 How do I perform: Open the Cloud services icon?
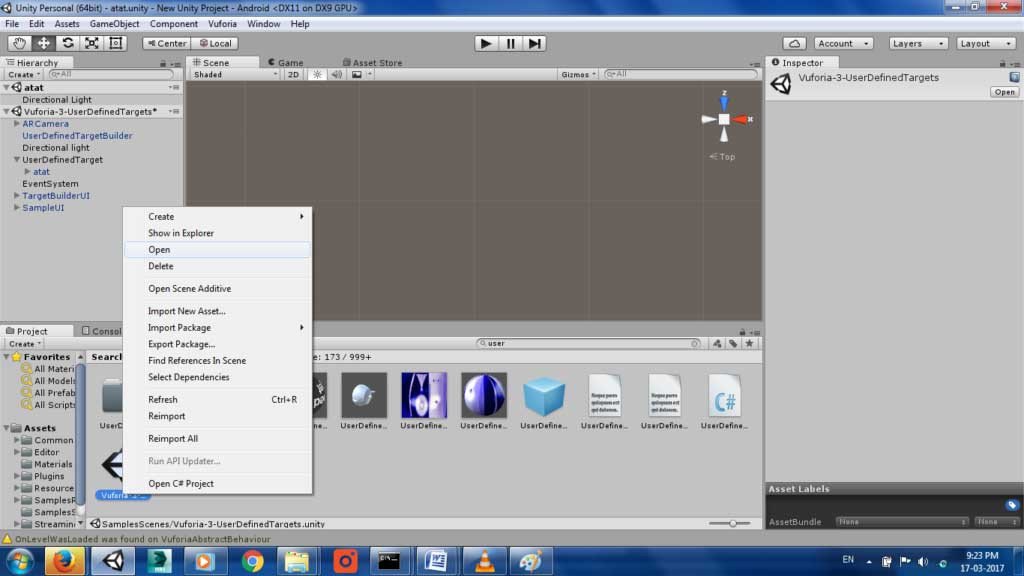(x=795, y=43)
